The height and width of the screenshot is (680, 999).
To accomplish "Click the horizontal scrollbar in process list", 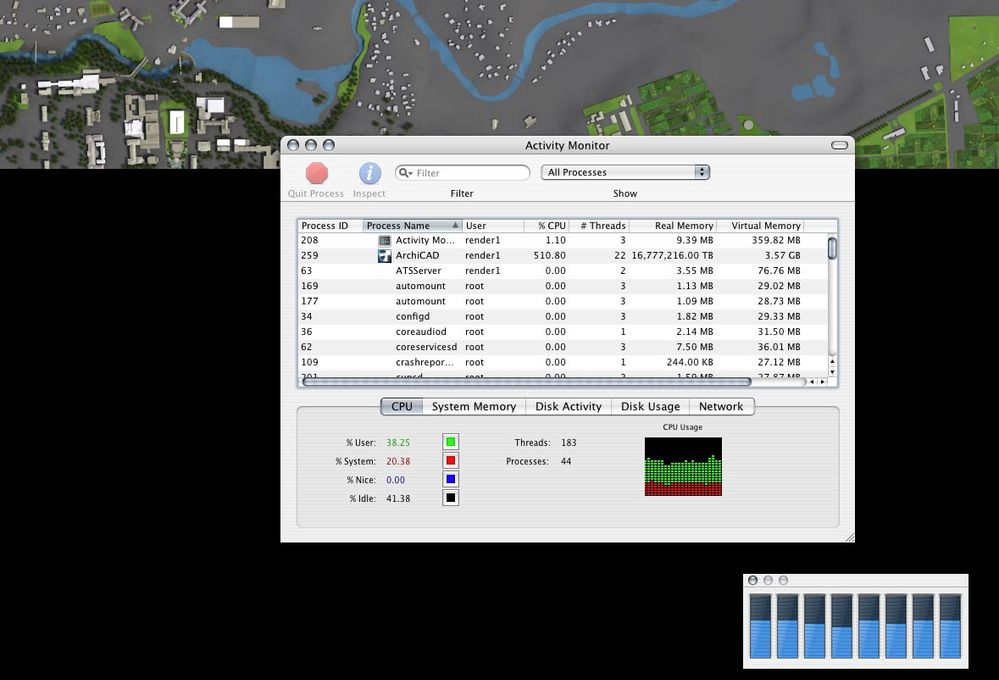I will tap(527, 382).
